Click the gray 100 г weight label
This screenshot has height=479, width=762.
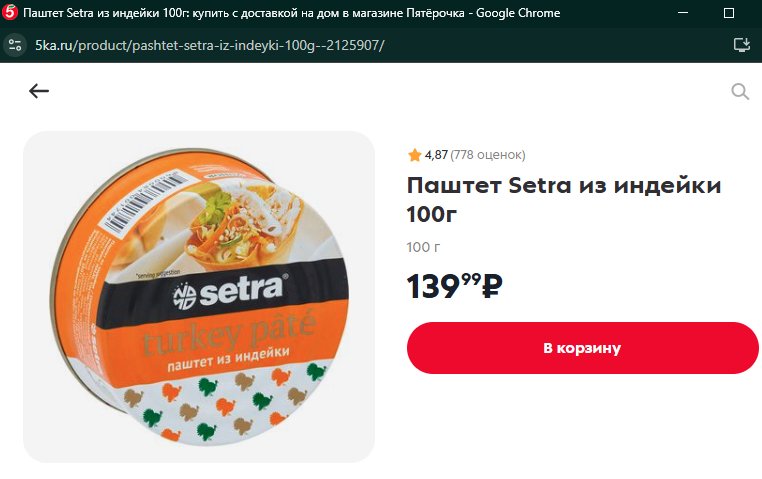pyautogui.click(x=423, y=247)
